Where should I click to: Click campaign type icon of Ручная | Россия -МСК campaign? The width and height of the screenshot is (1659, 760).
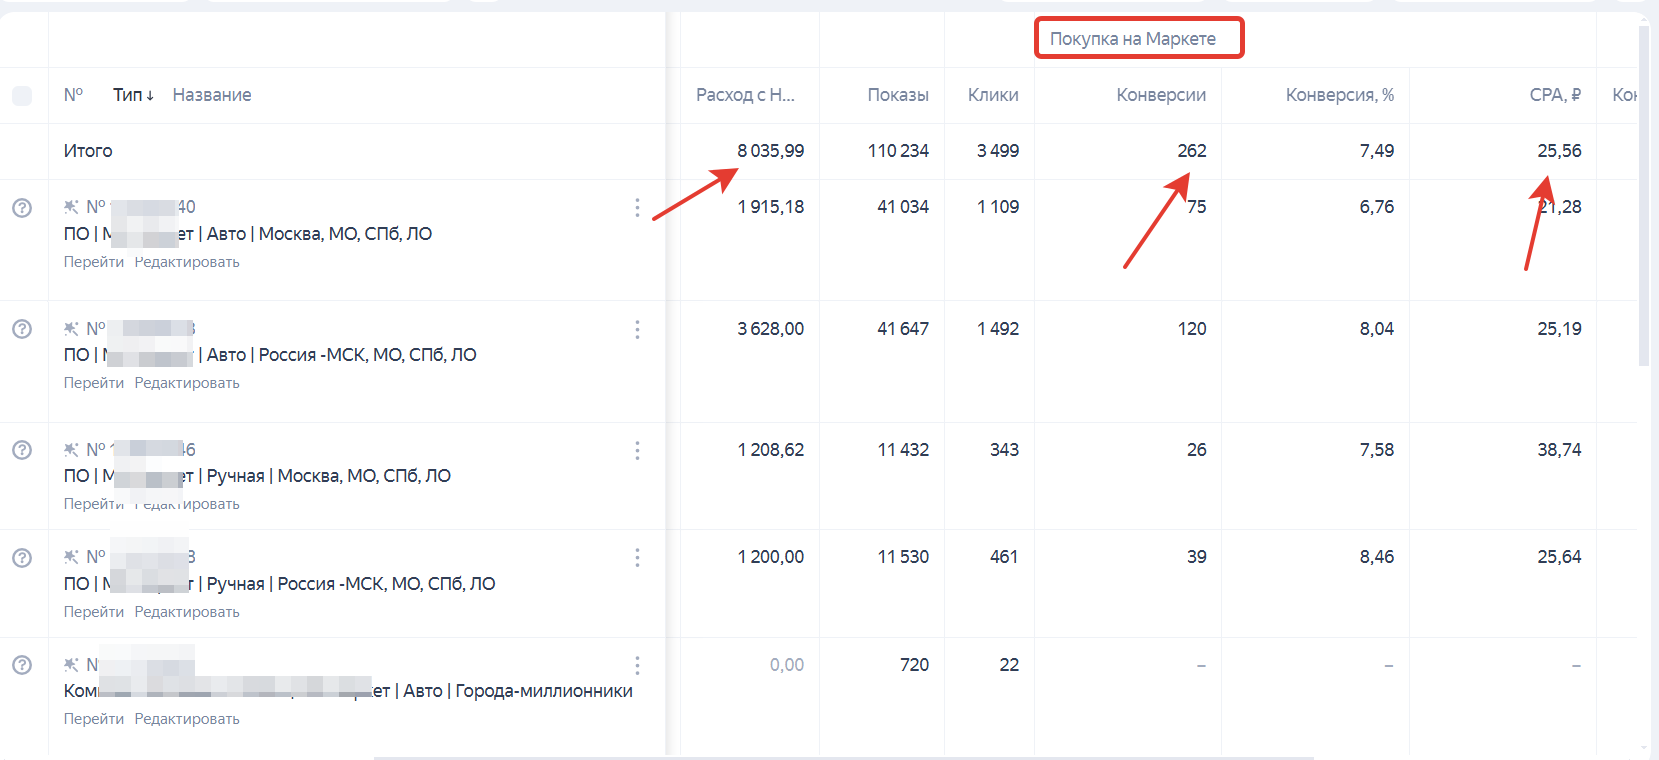[x=71, y=557]
